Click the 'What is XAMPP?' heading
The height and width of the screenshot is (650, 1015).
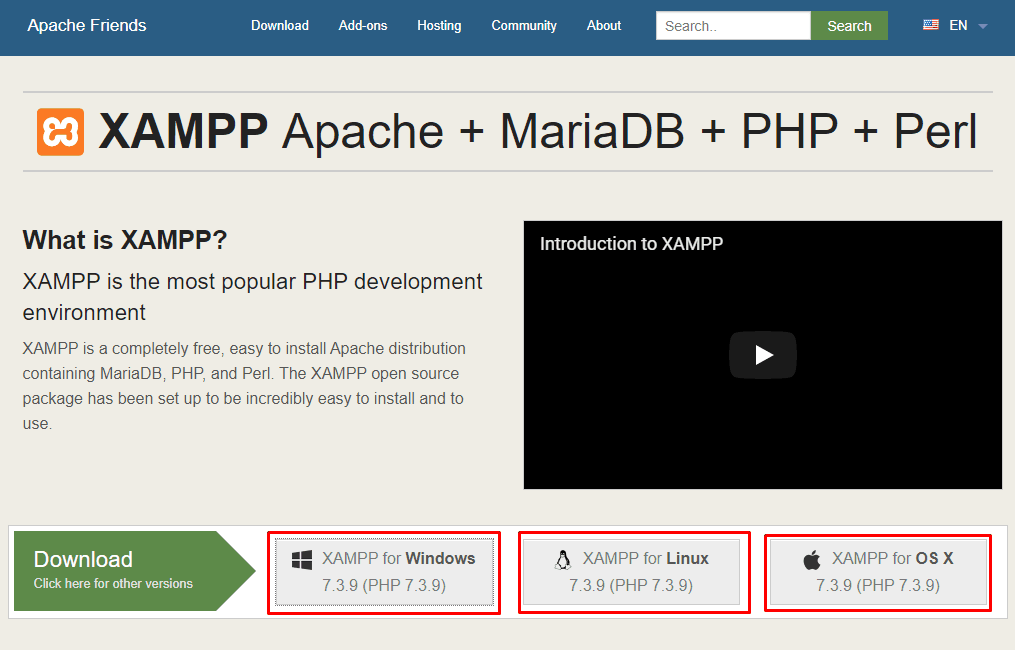(x=125, y=240)
